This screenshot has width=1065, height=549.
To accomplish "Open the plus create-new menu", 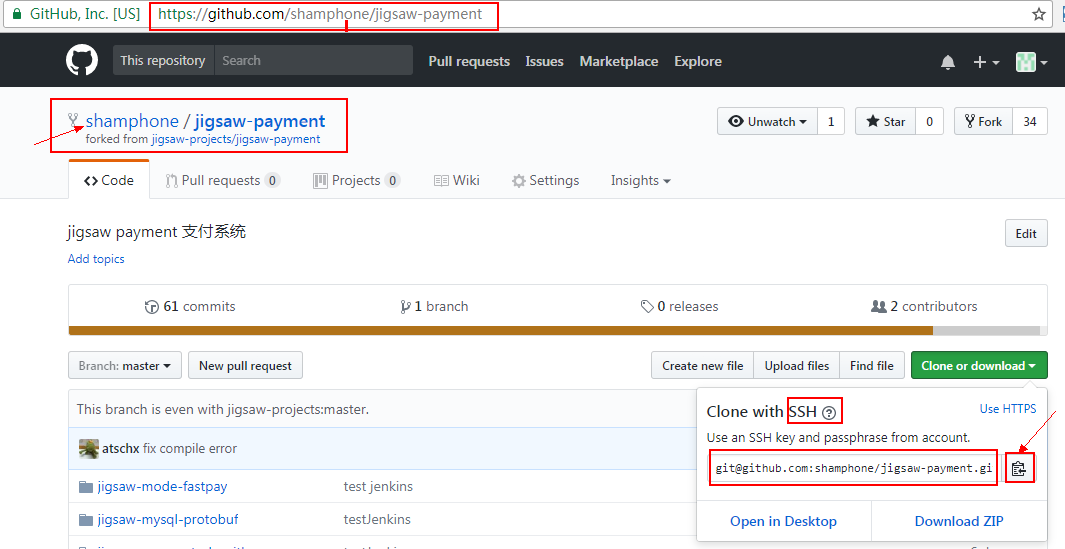I will point(986,62).
